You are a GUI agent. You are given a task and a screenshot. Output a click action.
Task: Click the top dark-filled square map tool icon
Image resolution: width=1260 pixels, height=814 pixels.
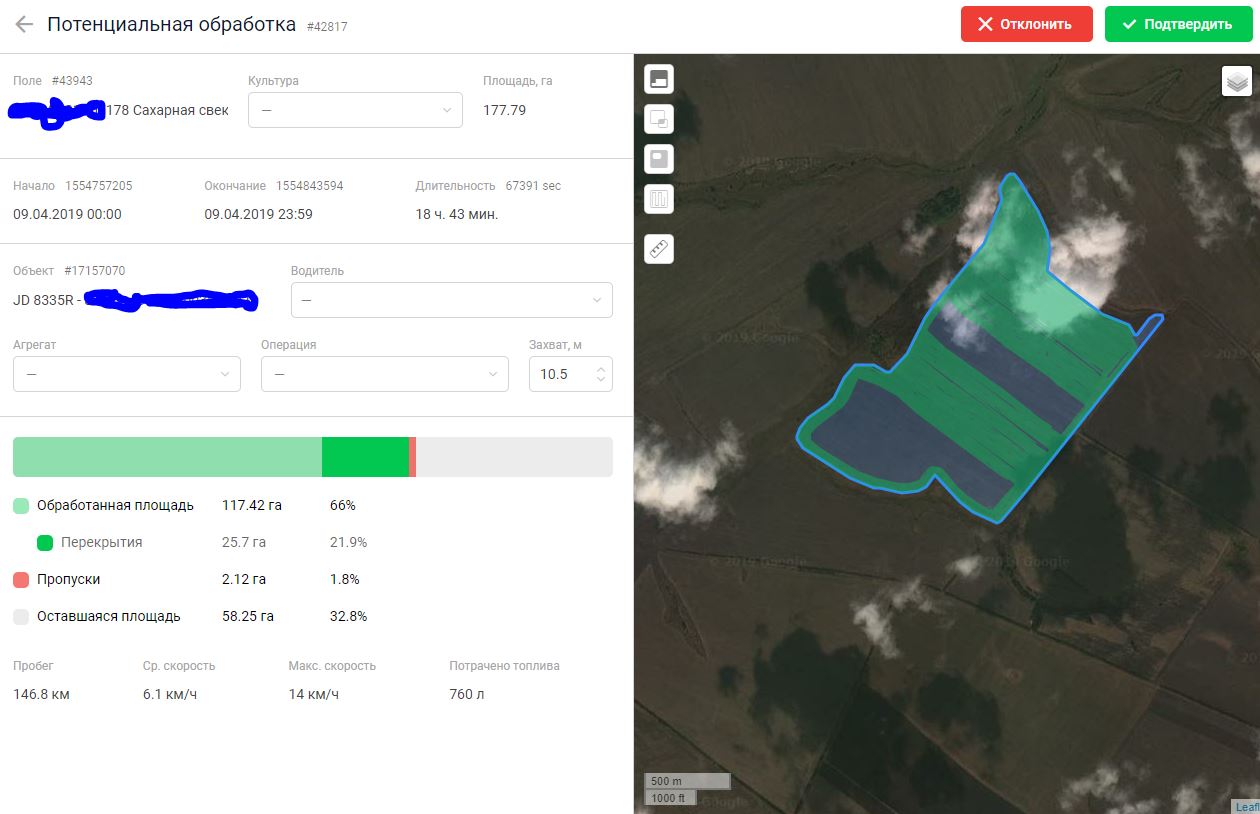pos(659,79)
